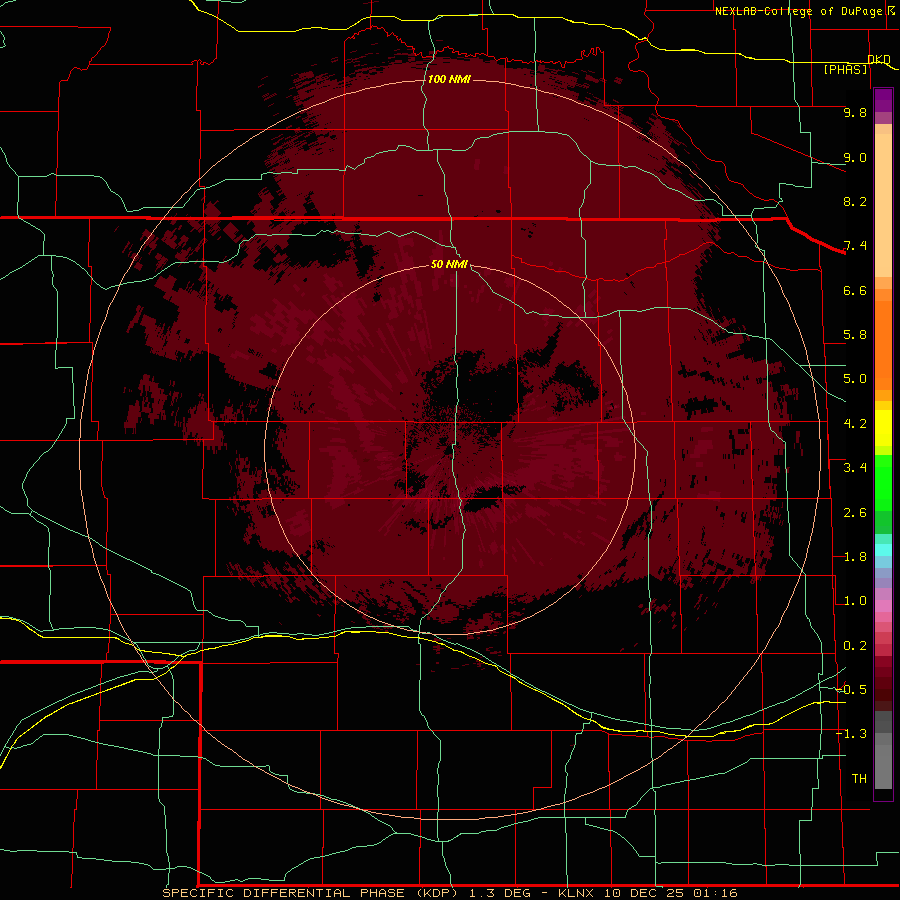
Task: Pick the purple swatch atop the color scale
Action: tap(883, 100)
